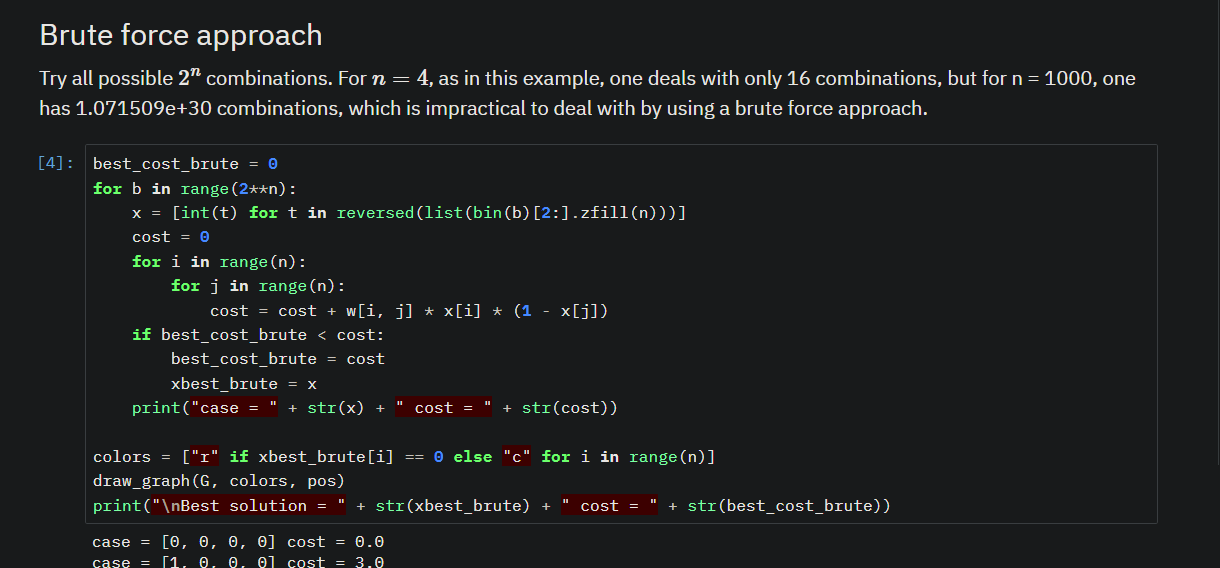Image resolution: width=1220 pixels, height=568 pixels.
Task: Click the 'Brute force approach' heading
Action: pos(181,35)
